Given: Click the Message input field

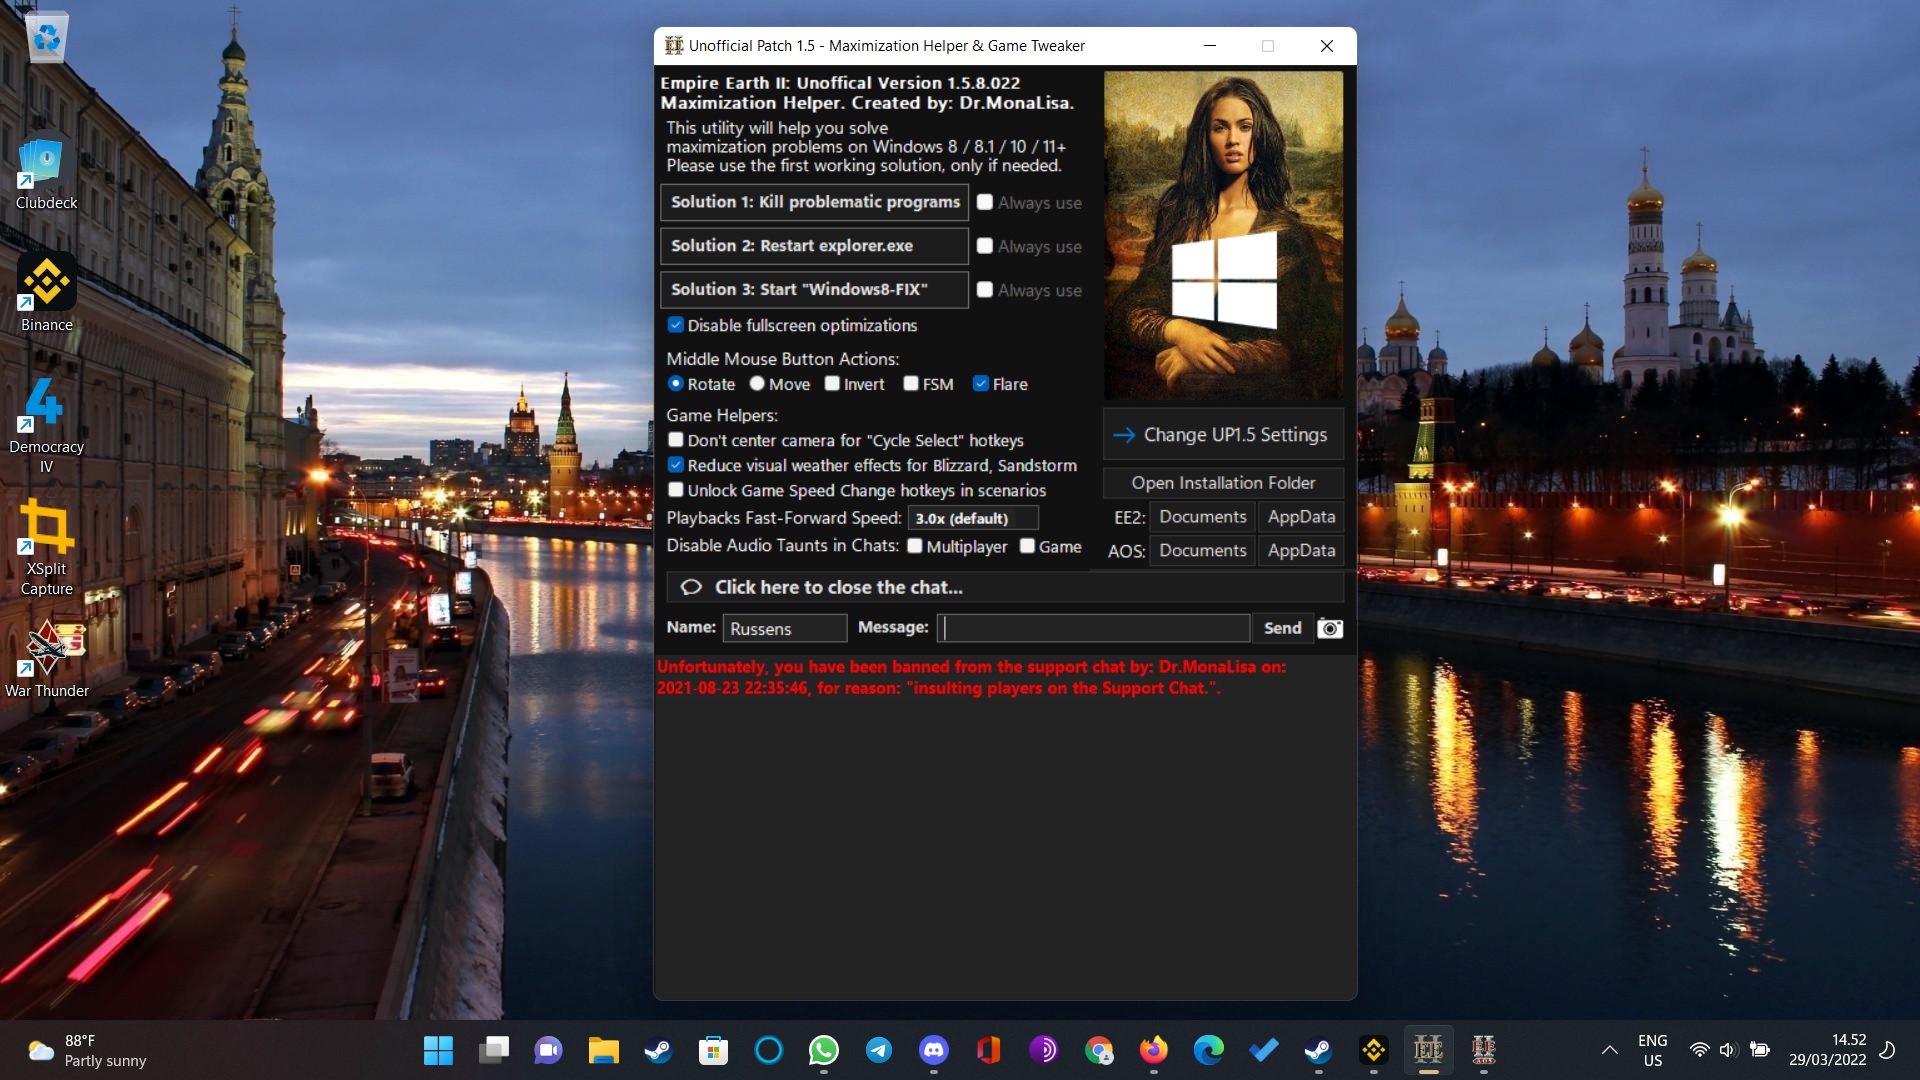Looking at the screenshot, I should pyautogui.click(x=1094, y=628).
